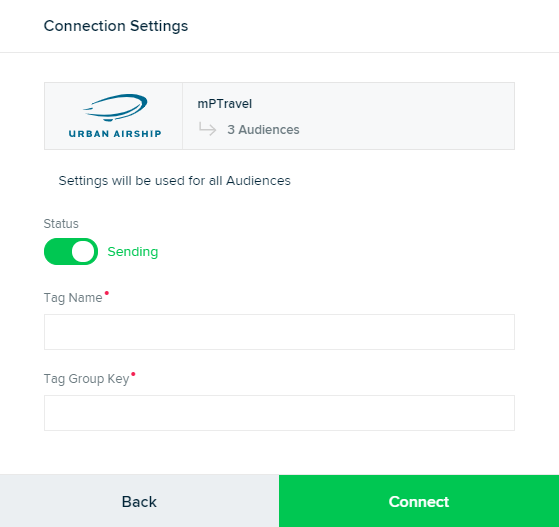This screenshot has width=559, height=527.
Task: Click the white knob of the Status toggle
Action: click(83, 251)
